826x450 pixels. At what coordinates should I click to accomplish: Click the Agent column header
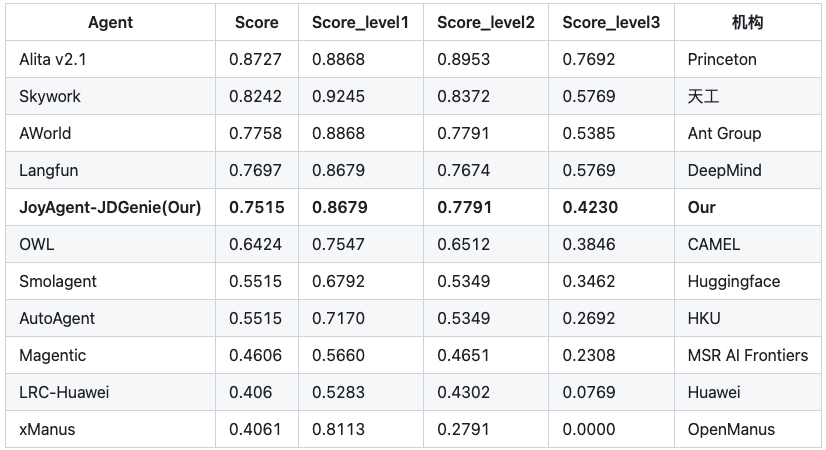point(110,22)
